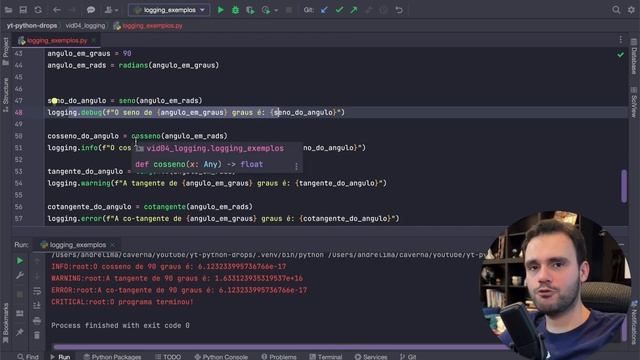
Task: Commit changes with the green checkmark
Action: [339, 10]
